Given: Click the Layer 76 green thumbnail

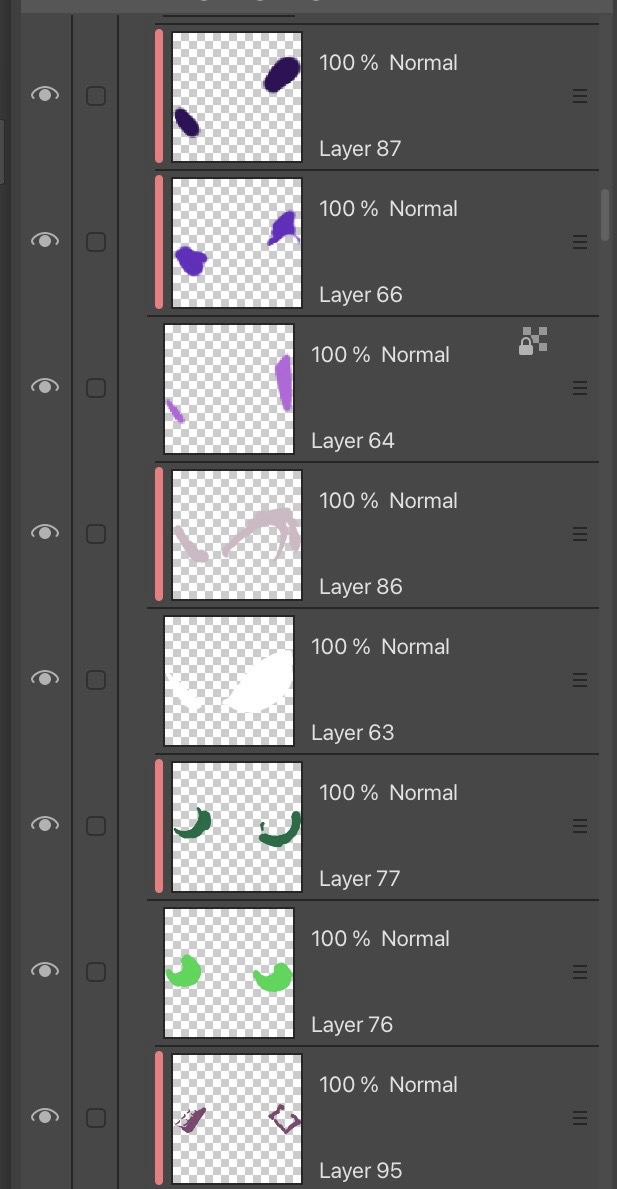Looking at the screenshot, I should pyautogui.click(x=229, y=972).
